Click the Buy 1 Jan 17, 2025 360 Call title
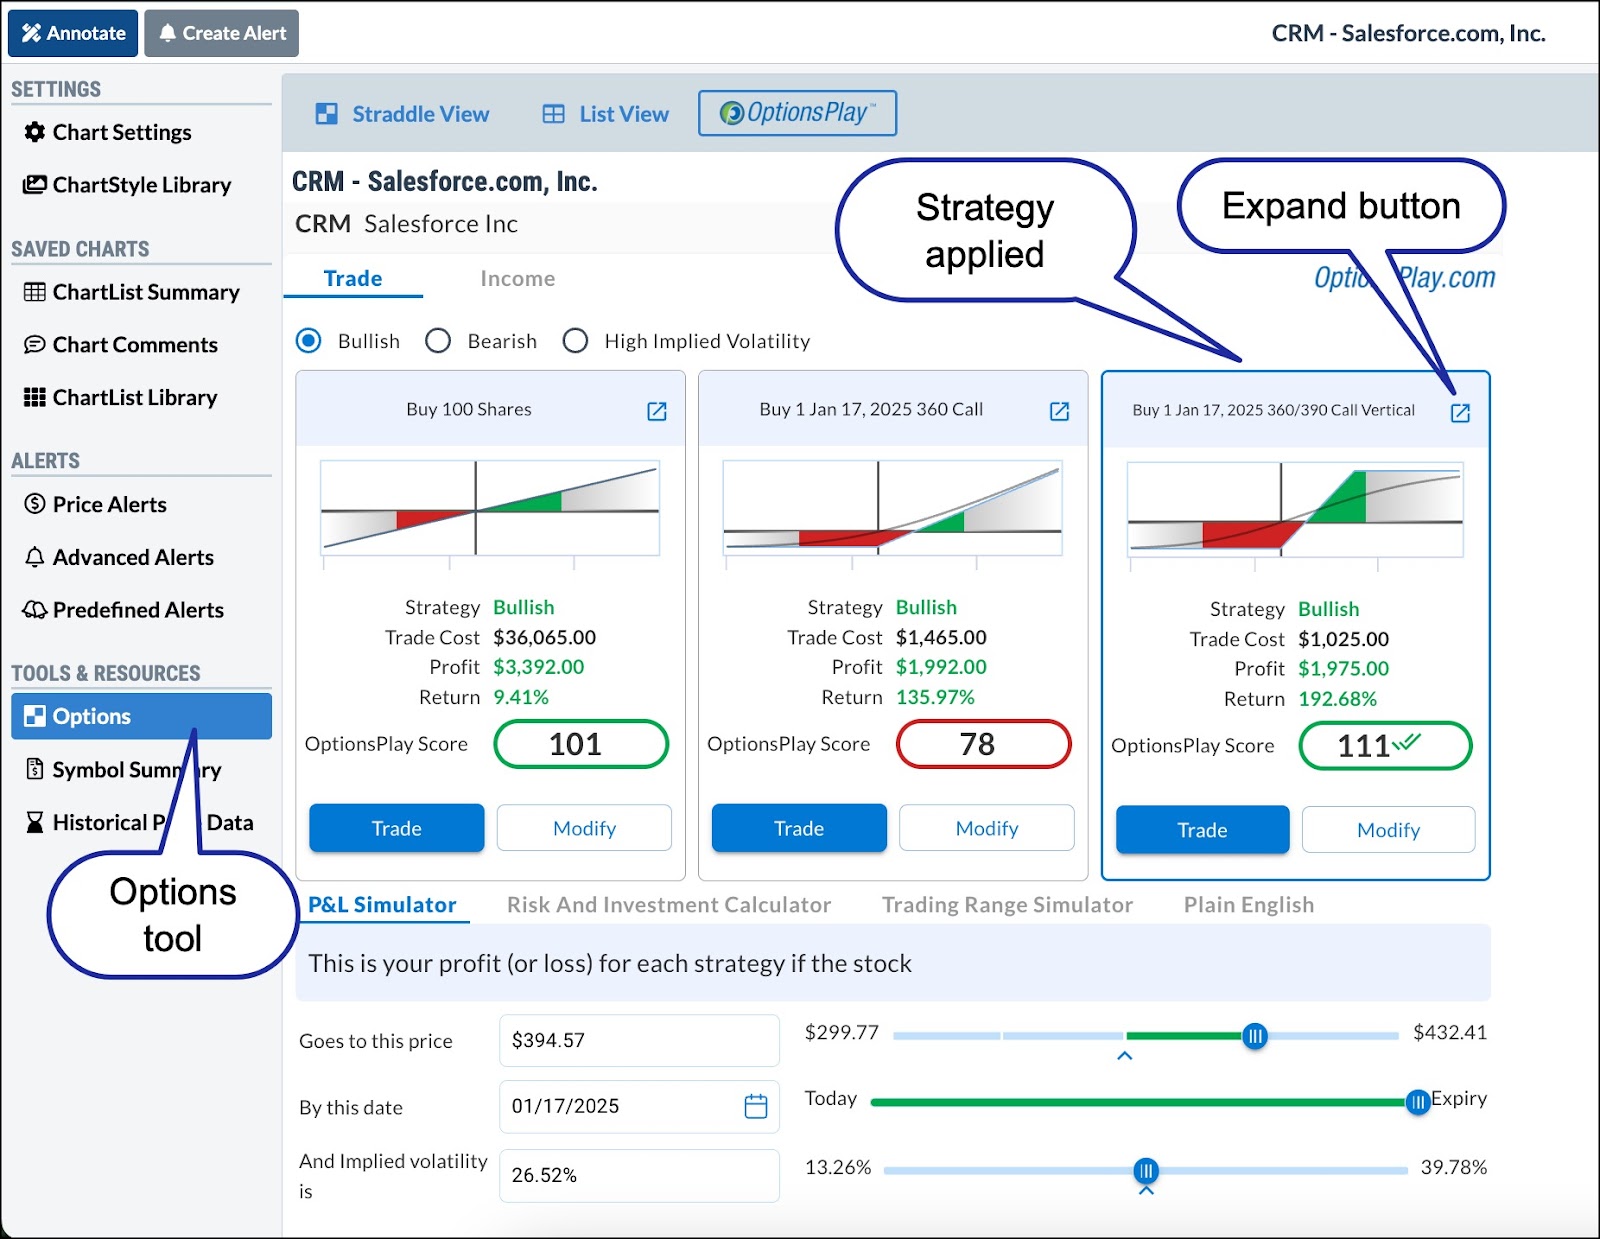The image size is (1600, 1239). tap(871, 409)
